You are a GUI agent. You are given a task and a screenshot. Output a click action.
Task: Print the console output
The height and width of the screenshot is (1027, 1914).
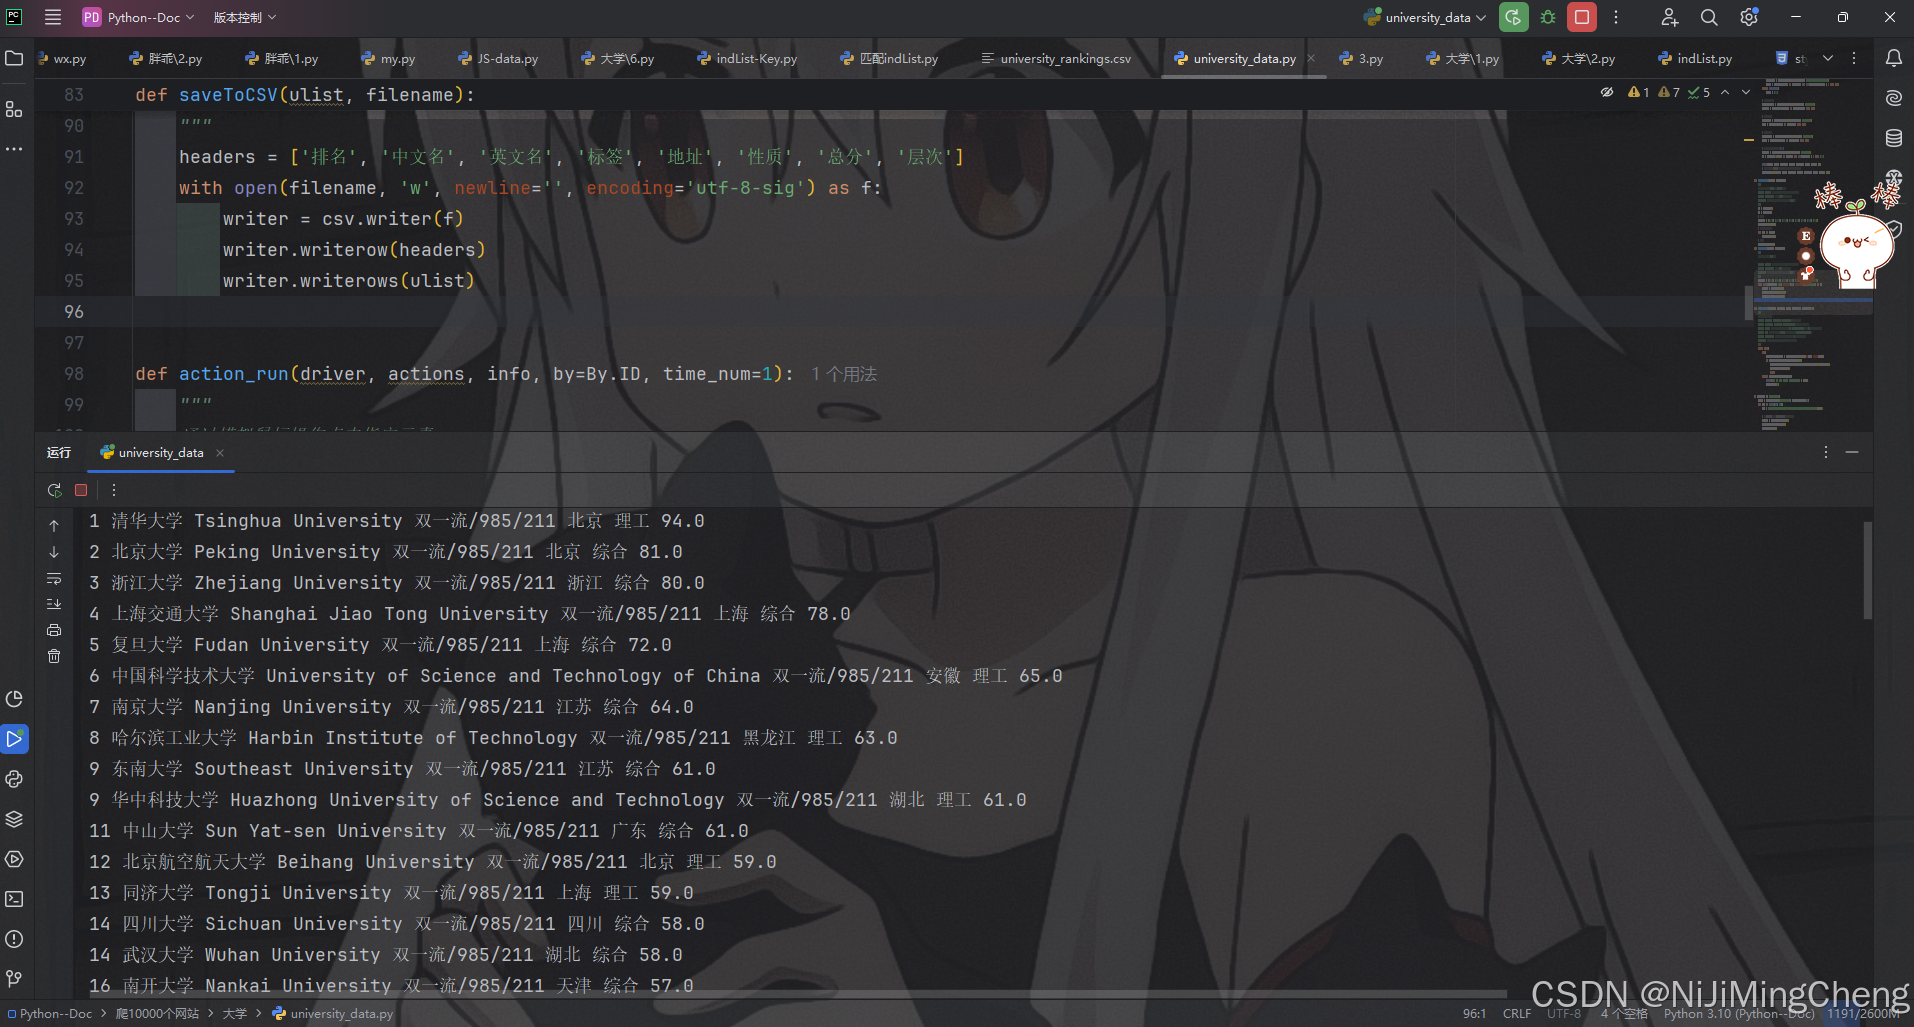54,630
